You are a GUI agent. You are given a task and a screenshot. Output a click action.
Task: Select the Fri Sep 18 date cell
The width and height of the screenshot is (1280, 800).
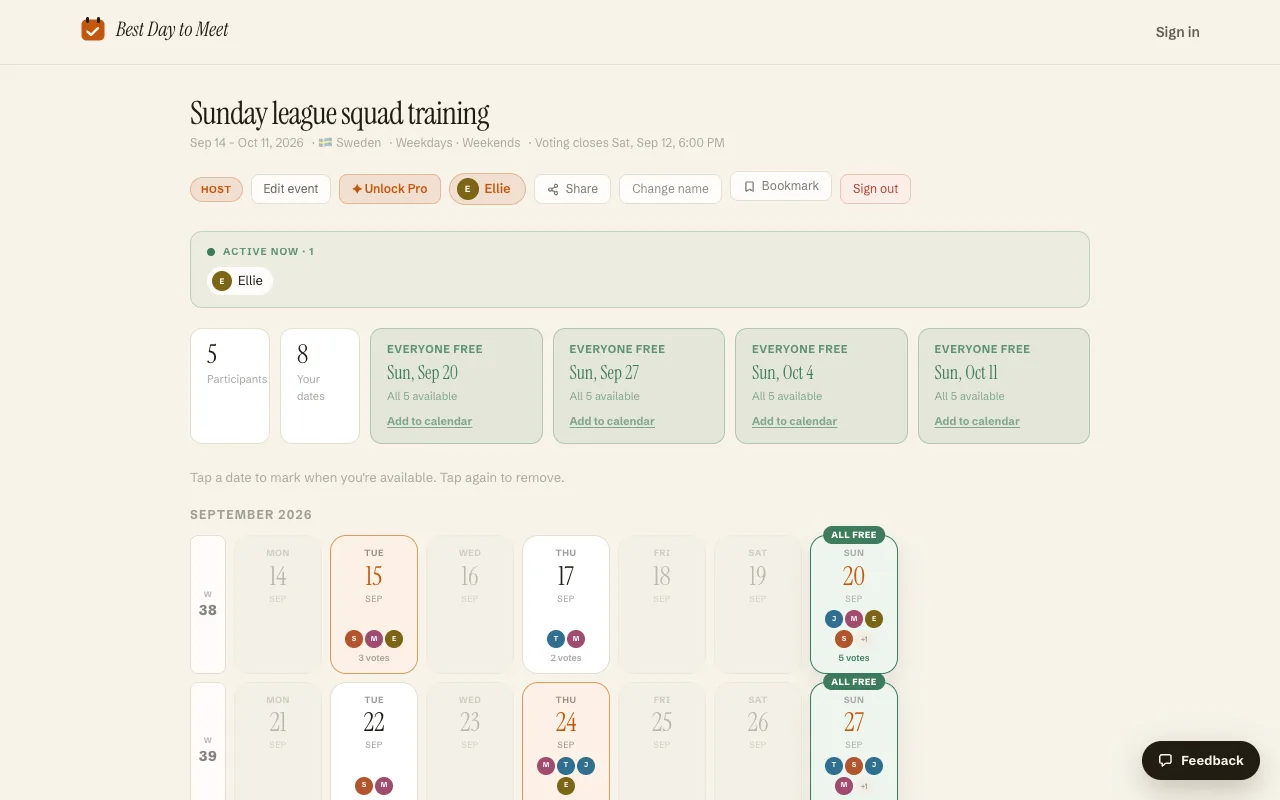tap(662, 604)
